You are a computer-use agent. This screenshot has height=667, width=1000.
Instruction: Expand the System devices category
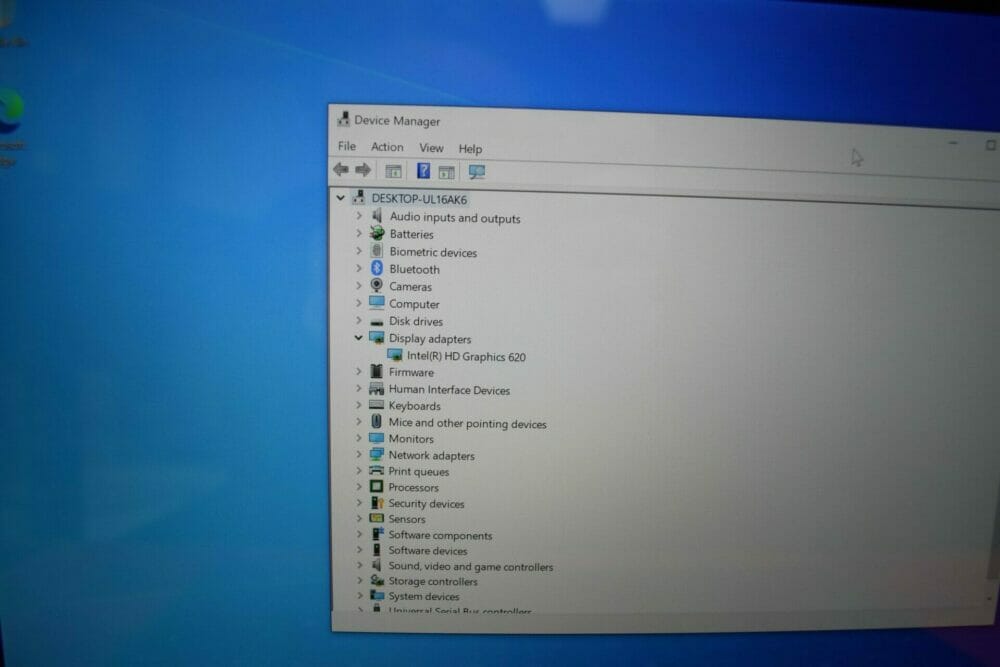[360, 595]
